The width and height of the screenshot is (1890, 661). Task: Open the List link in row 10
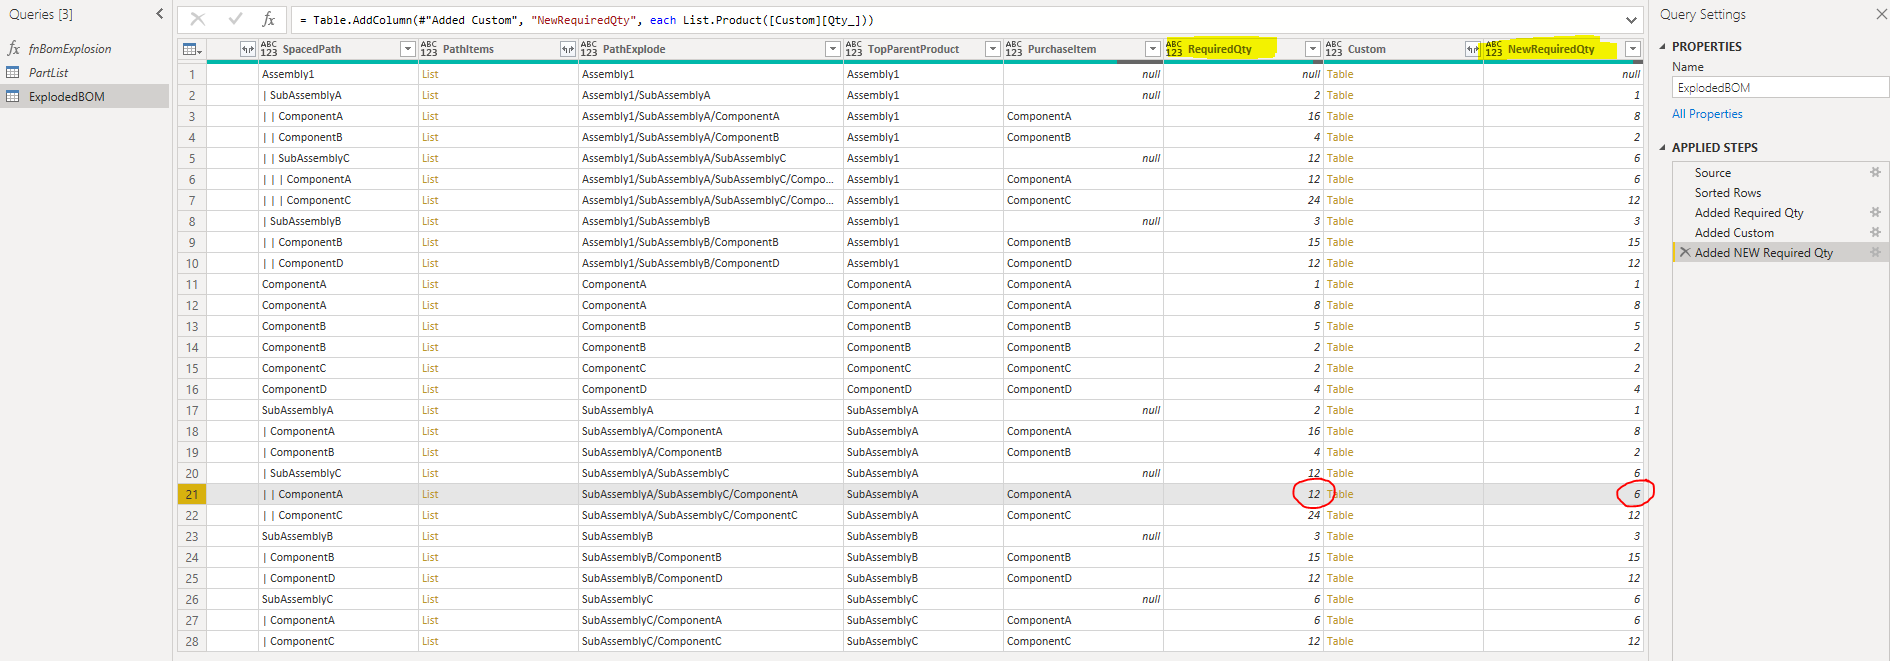click(x=430, y=263)
